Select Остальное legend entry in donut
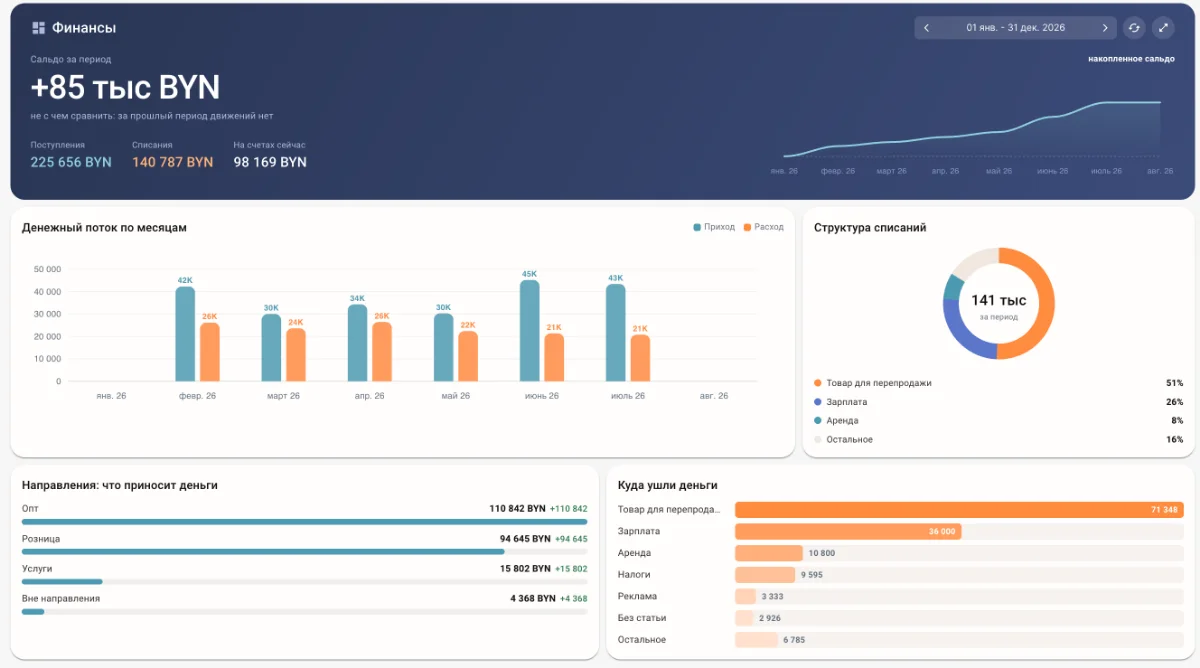The image size is (1200, 668). (x=999, y=440)
